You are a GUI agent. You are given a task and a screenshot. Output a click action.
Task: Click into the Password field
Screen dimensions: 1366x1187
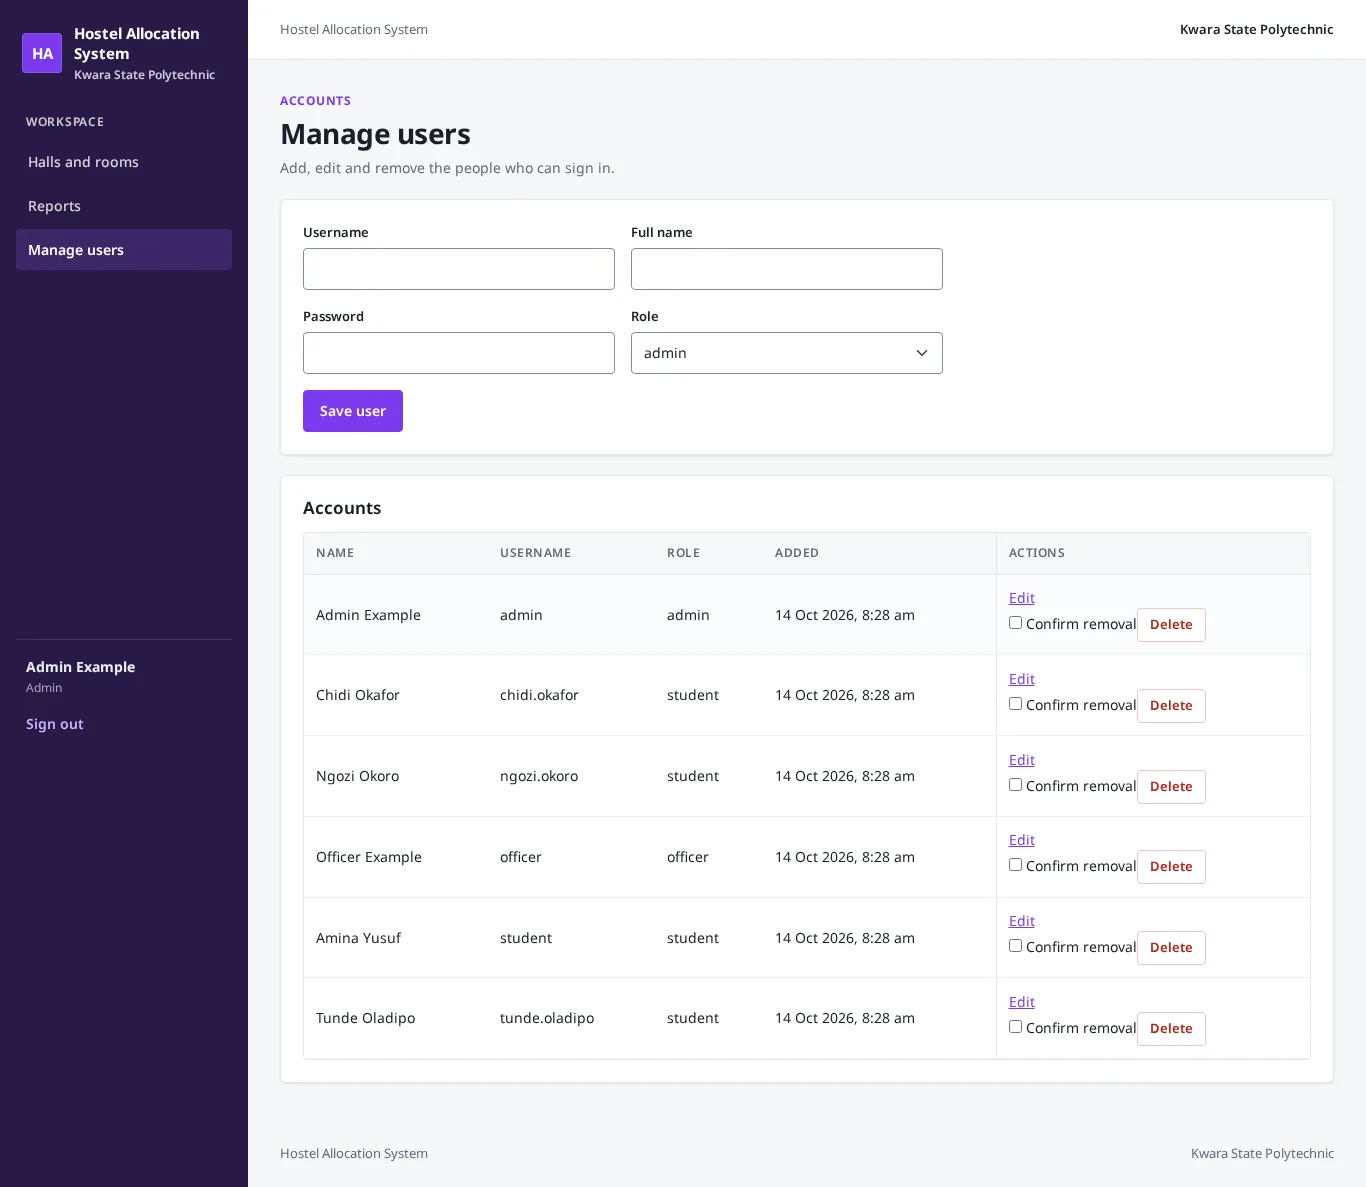[x=459, y=353]
